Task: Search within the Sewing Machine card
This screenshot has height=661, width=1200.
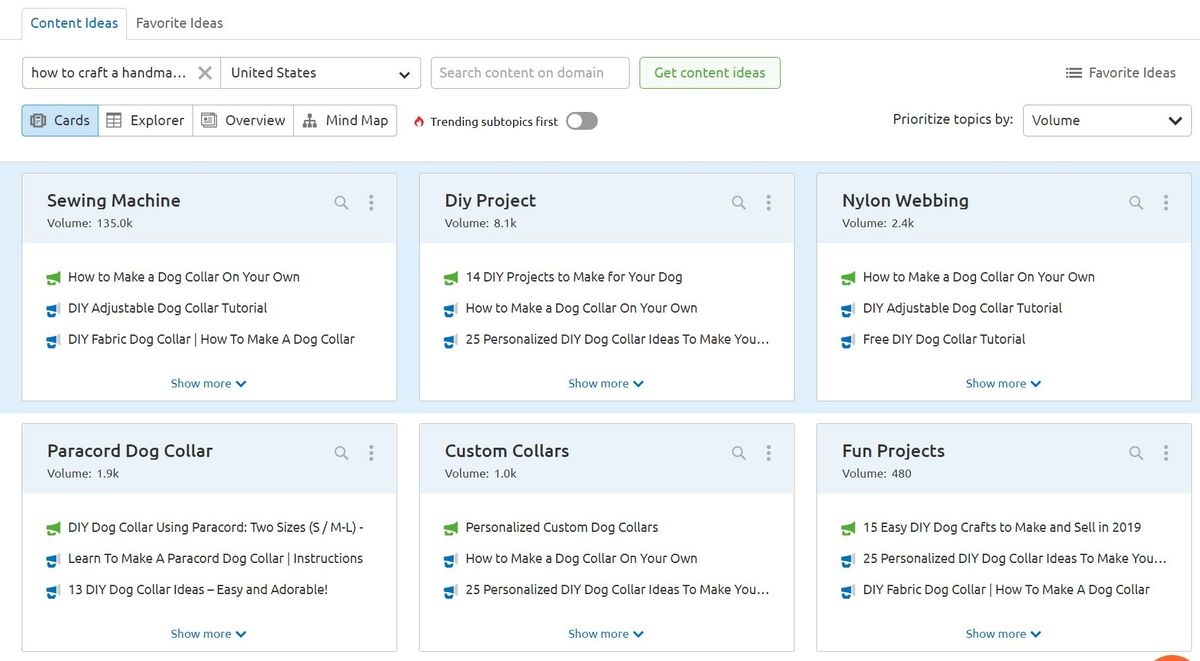Action: tap(341, 202)
